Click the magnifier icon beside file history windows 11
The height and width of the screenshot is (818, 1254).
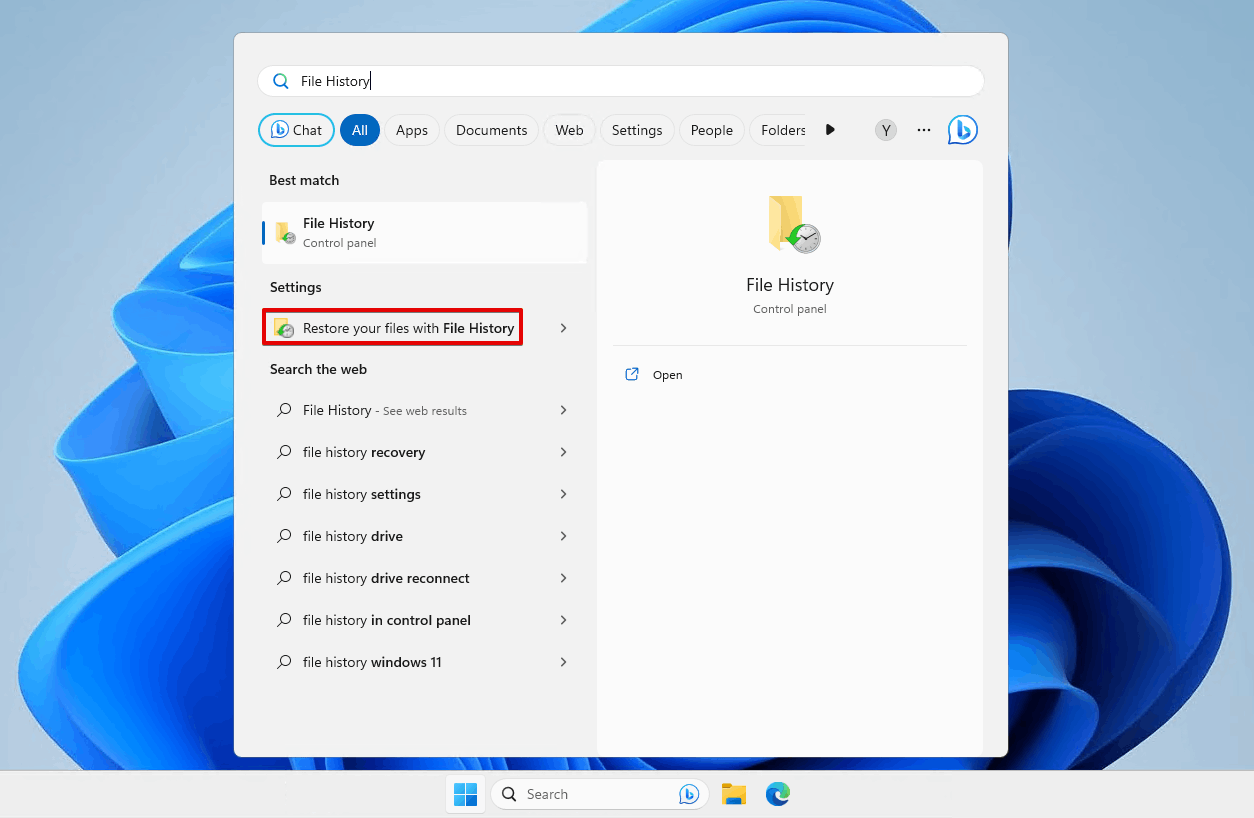284,662
